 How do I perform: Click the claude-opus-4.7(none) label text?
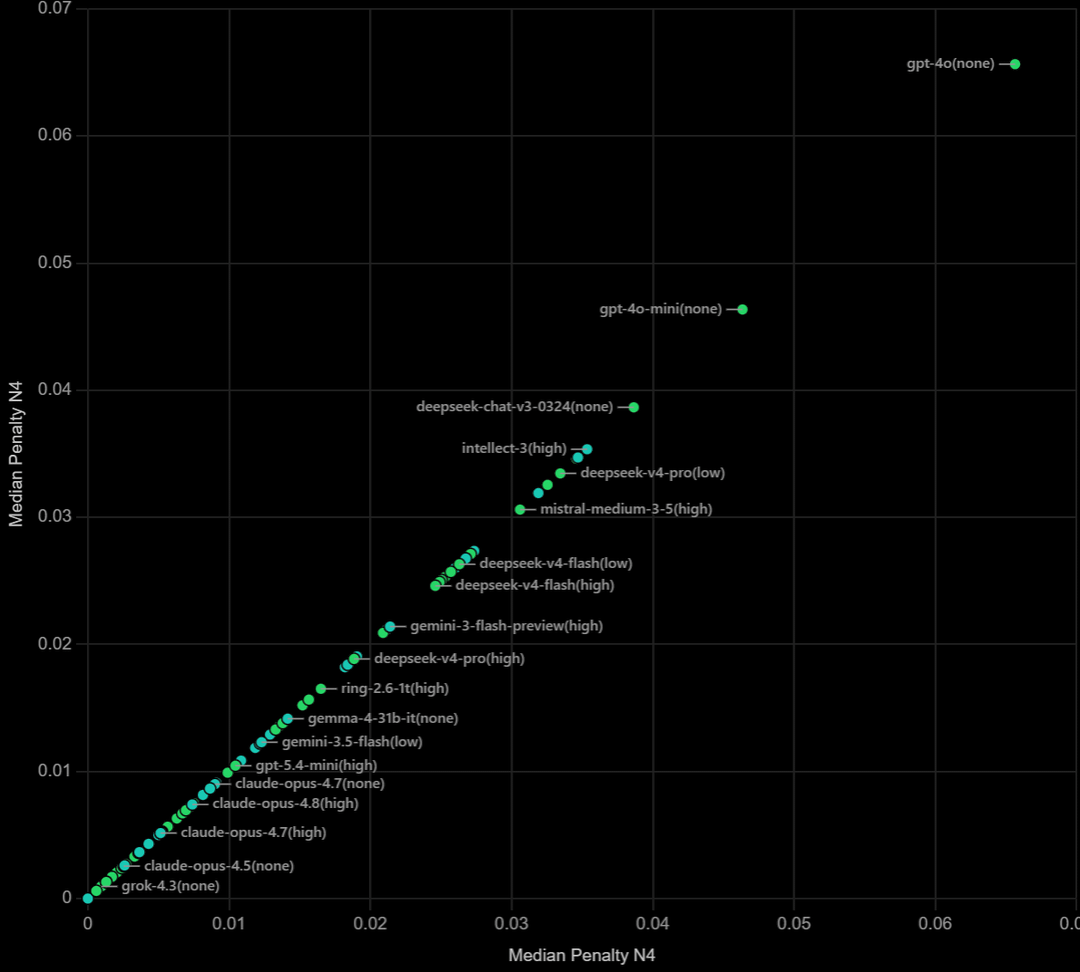coord(310,783)
